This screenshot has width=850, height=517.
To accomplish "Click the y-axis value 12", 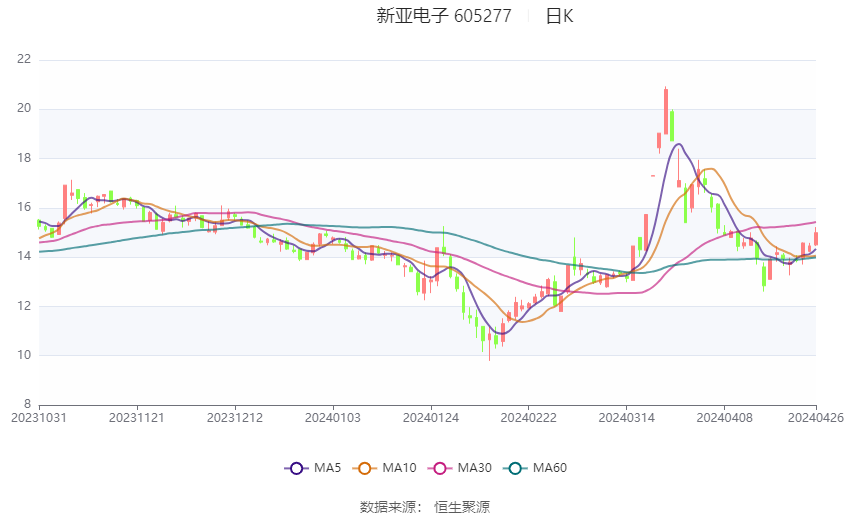I will point(24,306).
